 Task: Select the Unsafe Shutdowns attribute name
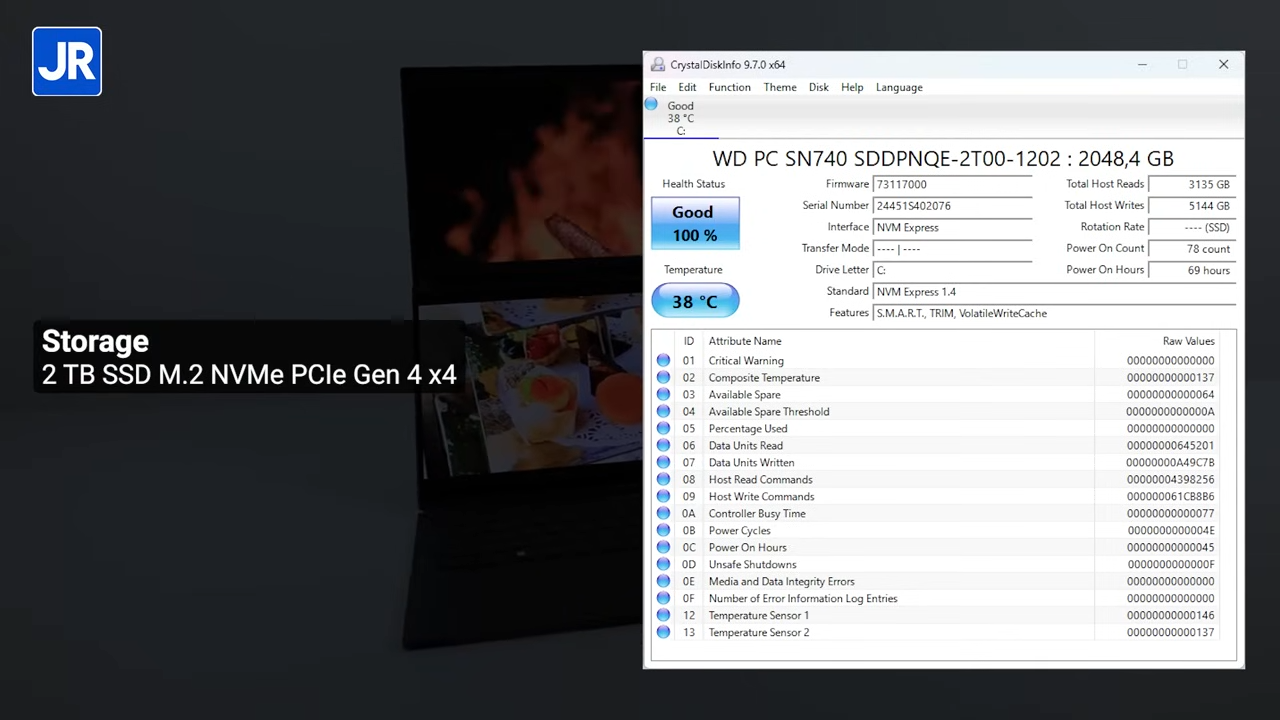pyautogui.click(x=752, y=565)
